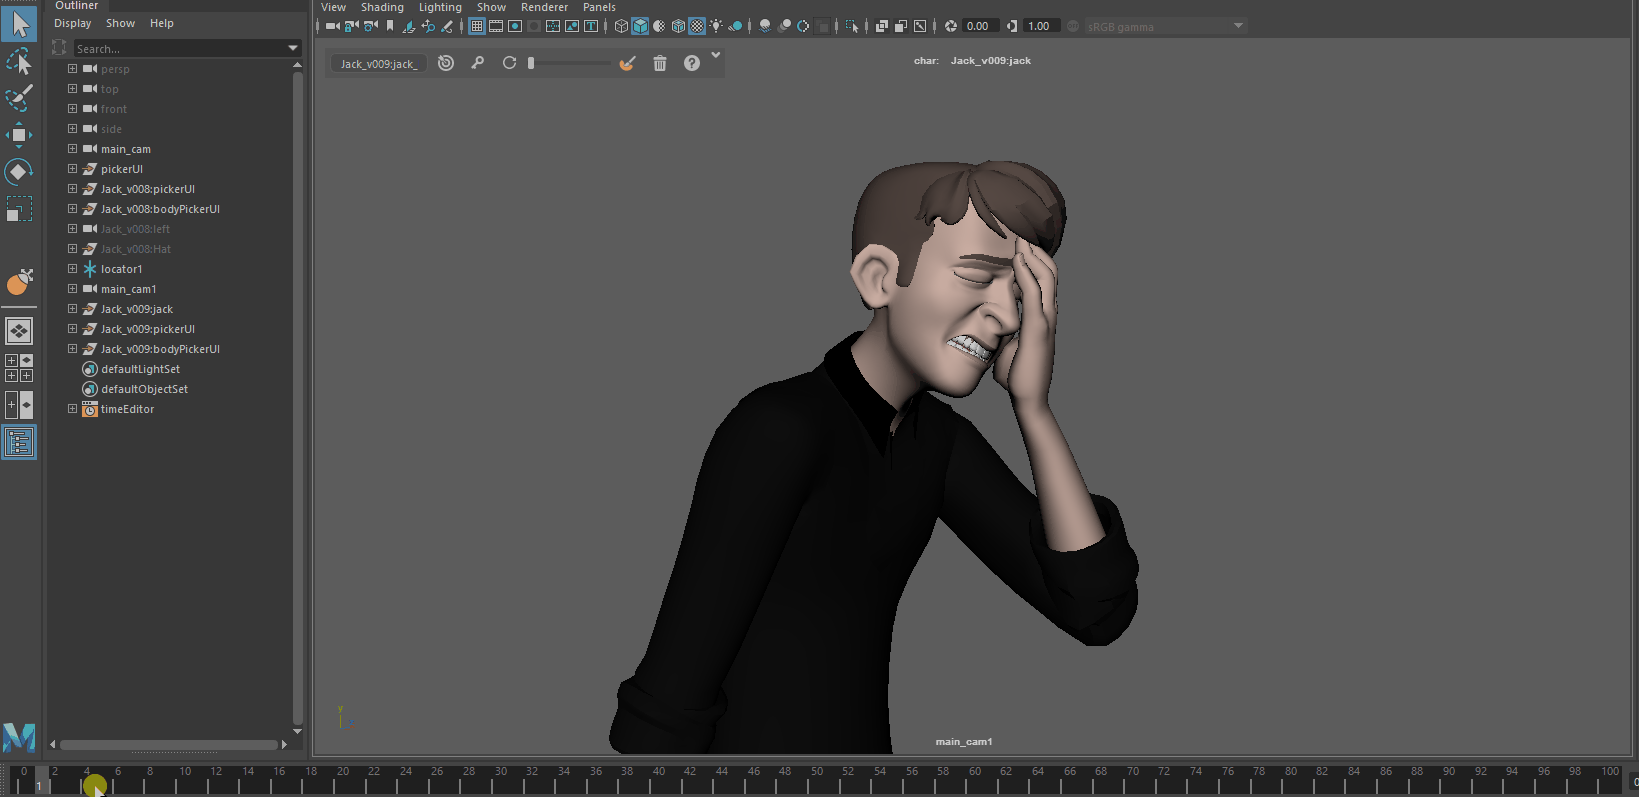This screenshot has height=797, width=1639.
Task: Open the Outliner Help menu
Action: click(162, 23)
